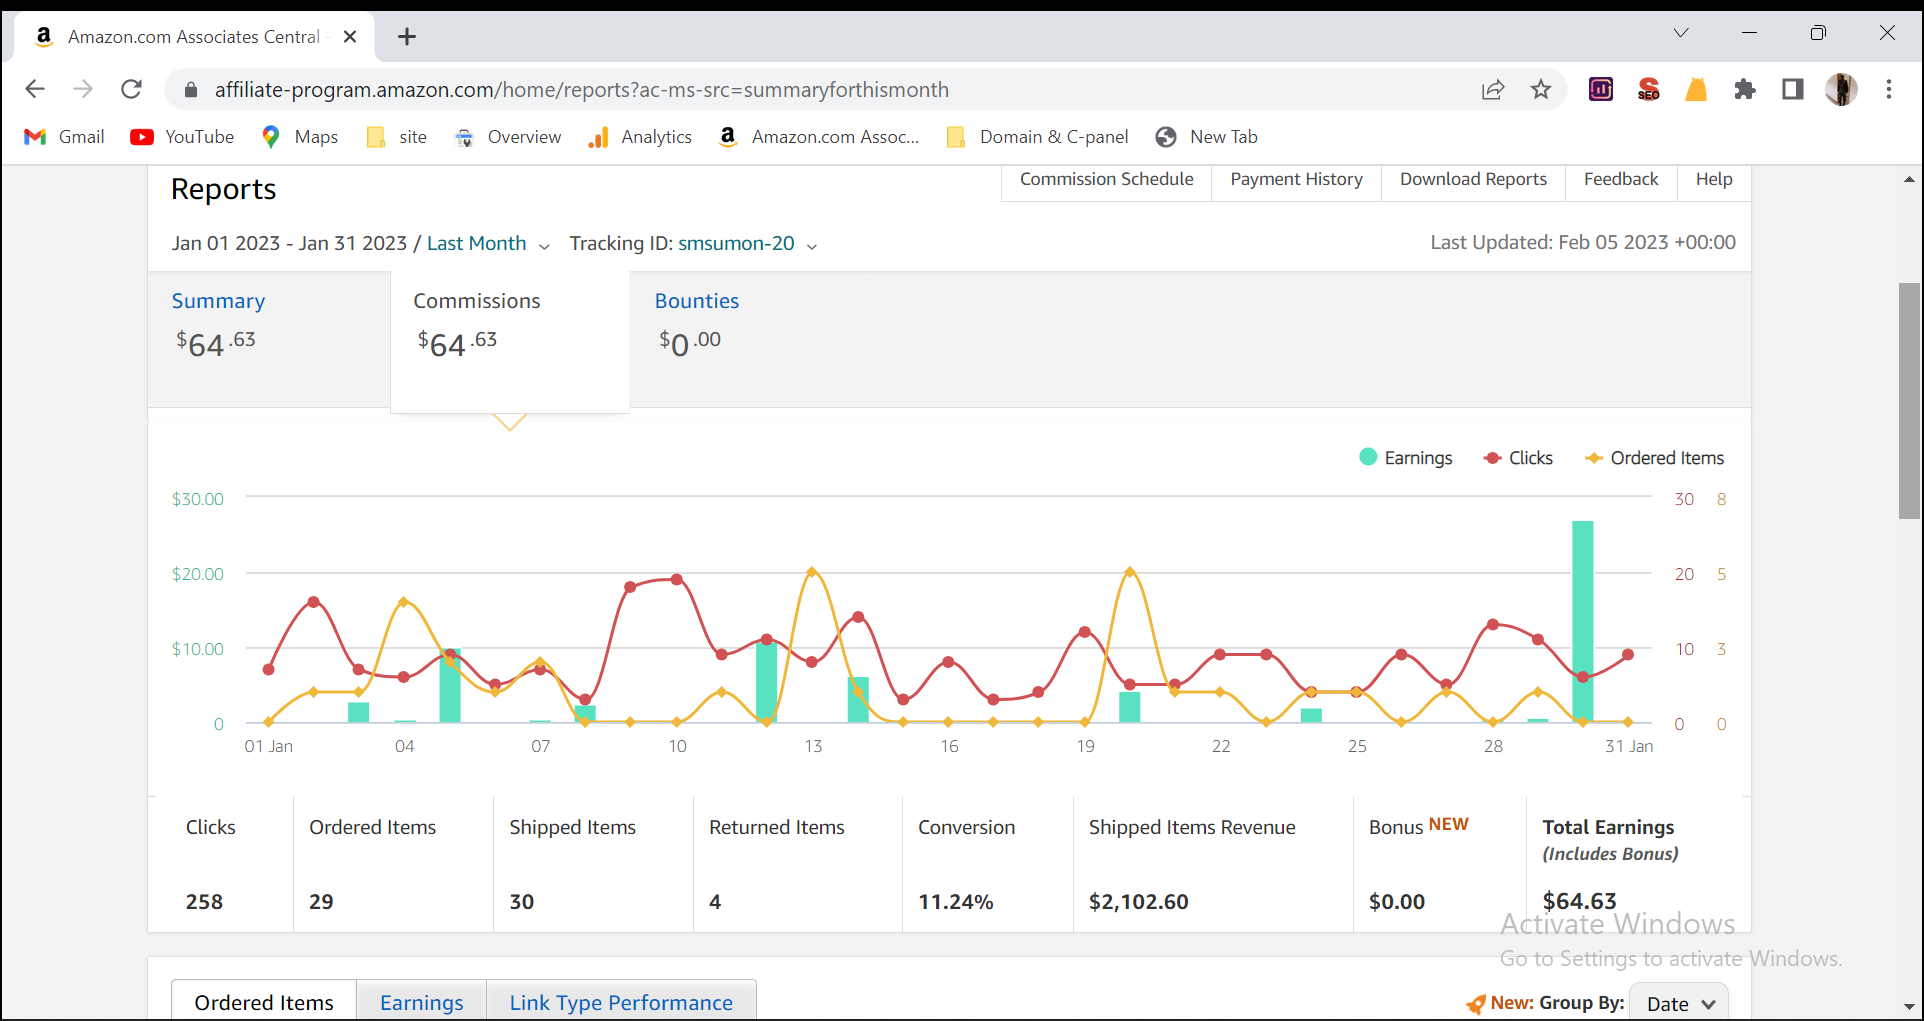Open the site bookmarks folder
Viewport: 1924px width, 1021px height.
(397, 137)
